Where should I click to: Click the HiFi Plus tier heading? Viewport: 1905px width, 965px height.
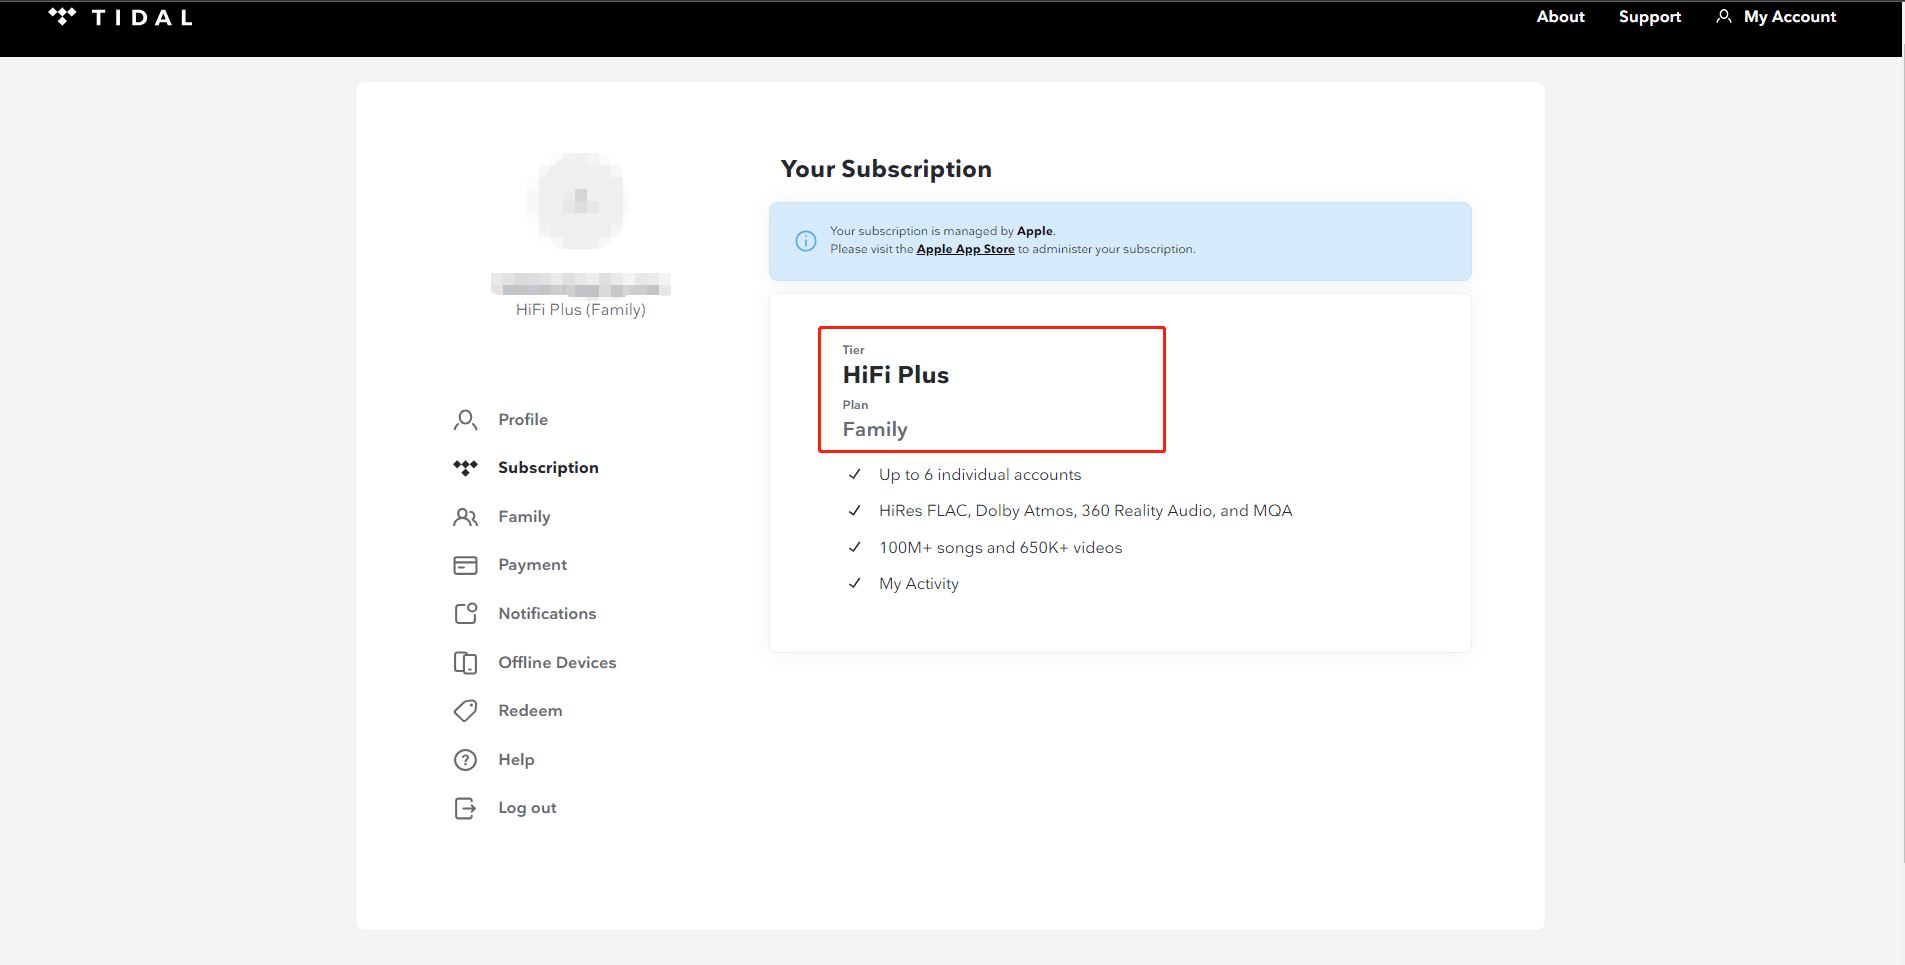coord(895,375)
